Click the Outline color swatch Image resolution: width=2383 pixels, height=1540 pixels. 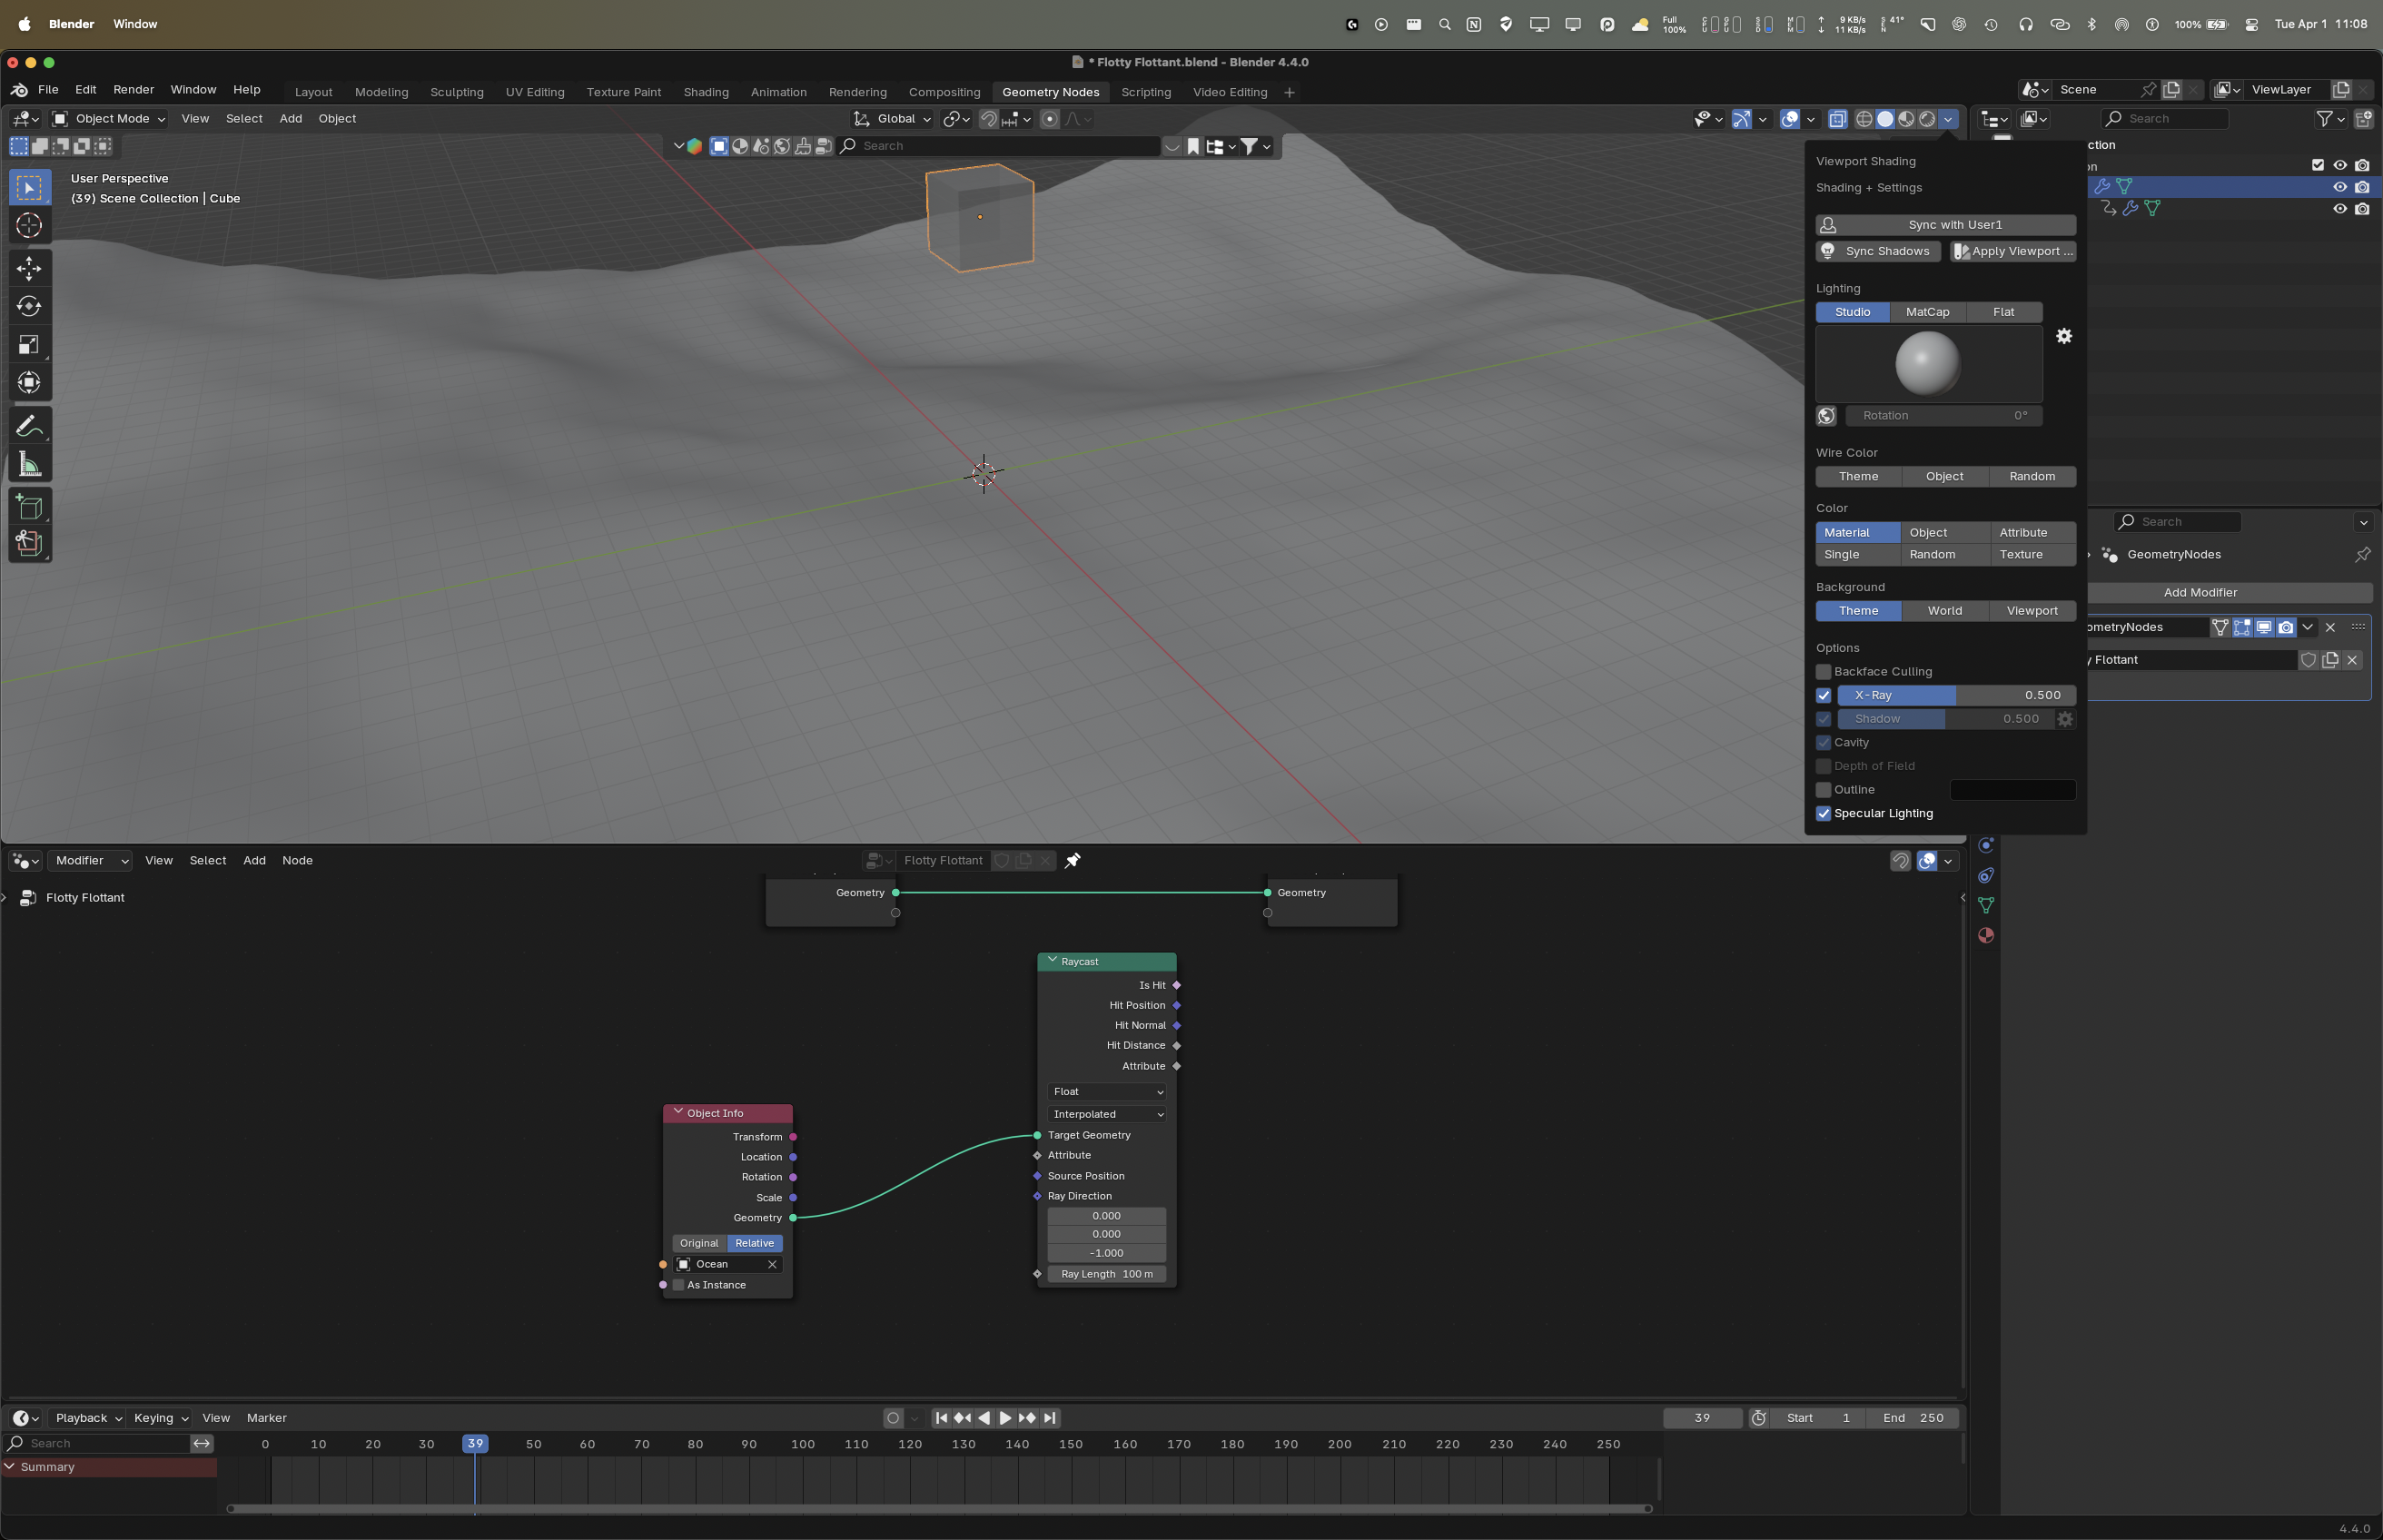coord(2012,790)
